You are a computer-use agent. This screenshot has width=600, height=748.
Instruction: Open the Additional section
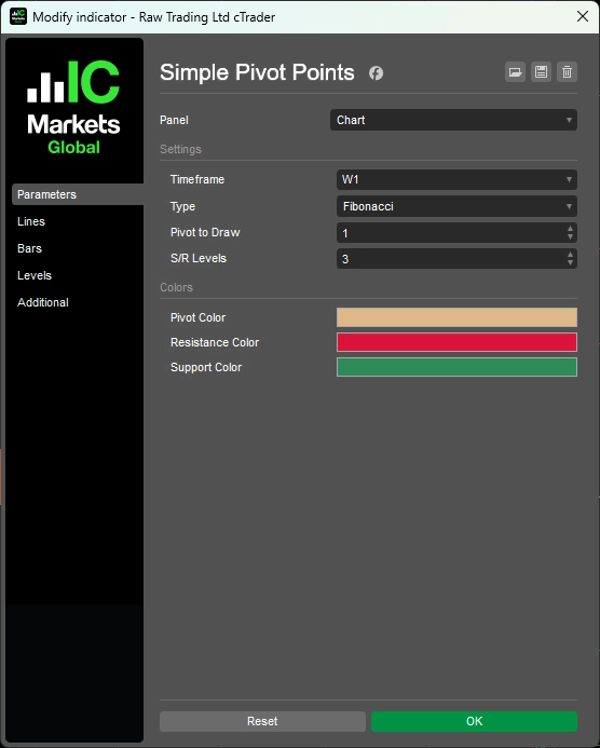pos(42,302)
